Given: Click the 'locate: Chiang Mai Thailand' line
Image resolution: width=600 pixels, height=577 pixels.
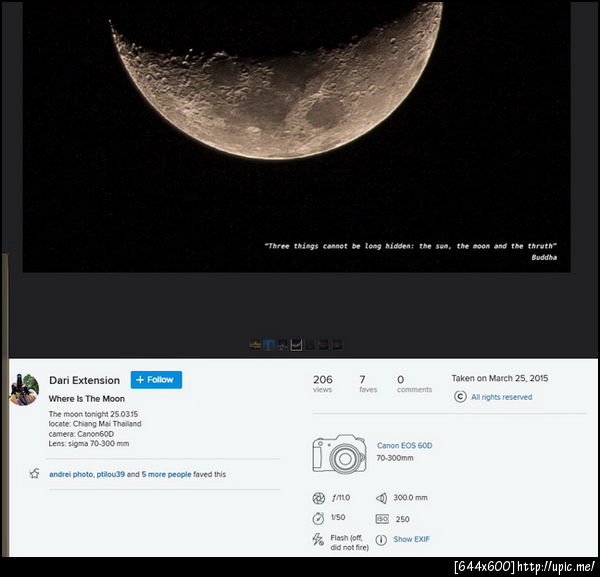Looking at the screenshot, I should (x=95, y=424).
